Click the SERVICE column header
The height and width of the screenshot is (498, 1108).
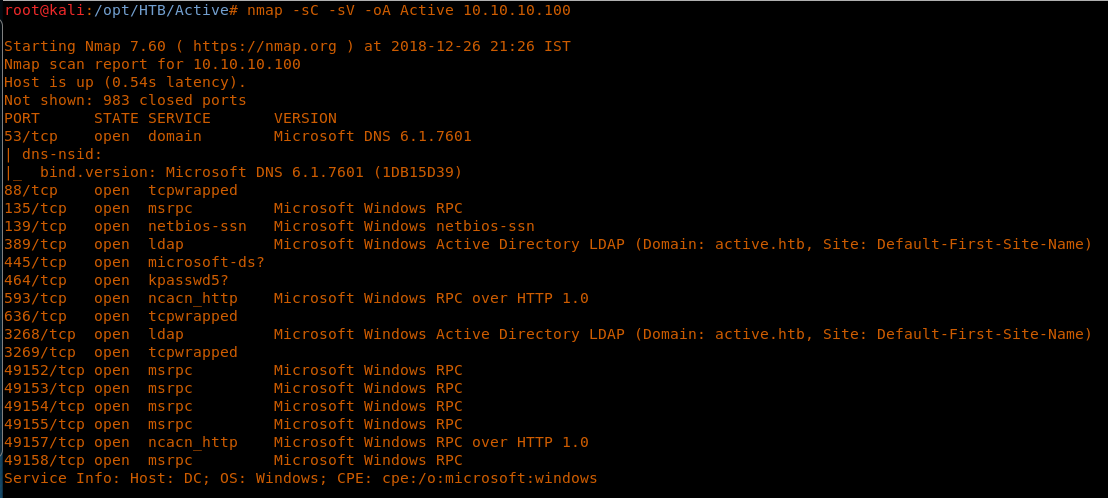(179, 118)
